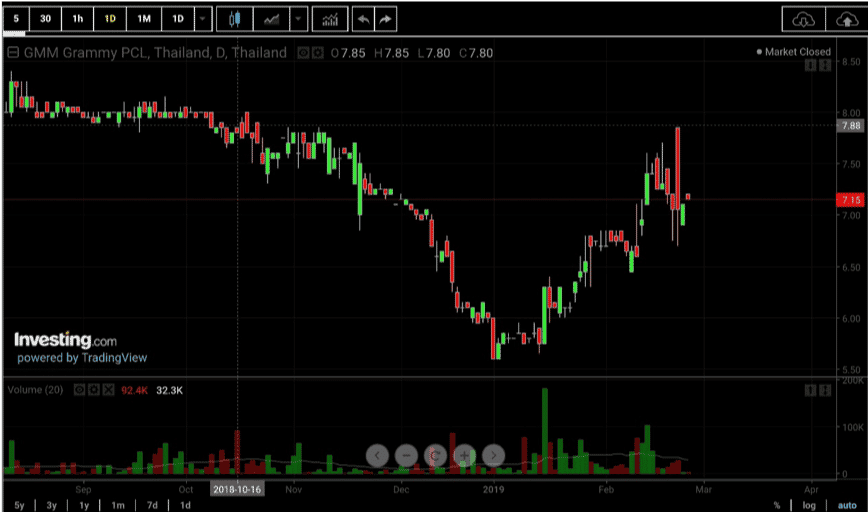The width and height of the screenshot is (868, 512).
Task: Click the undo arrow icon
Action: point(363,19)
